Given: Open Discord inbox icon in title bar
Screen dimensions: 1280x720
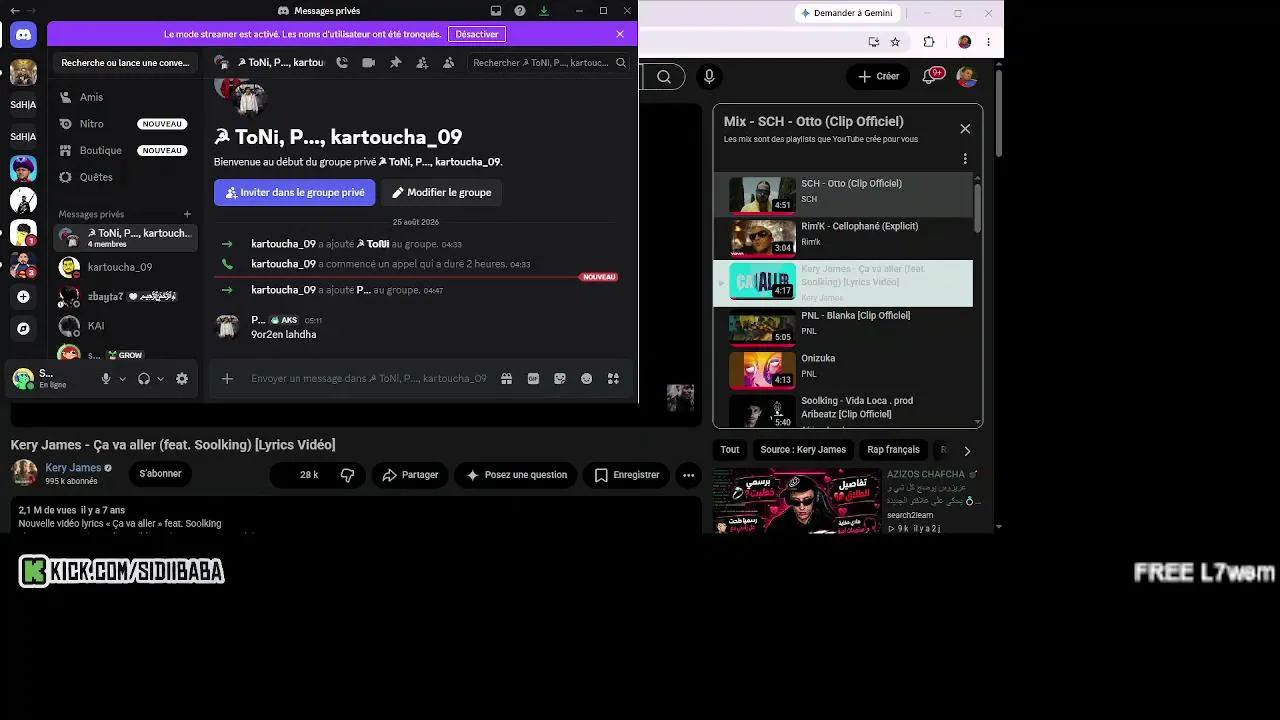Looking at the screenshot, I should click(x=496, y=11).
